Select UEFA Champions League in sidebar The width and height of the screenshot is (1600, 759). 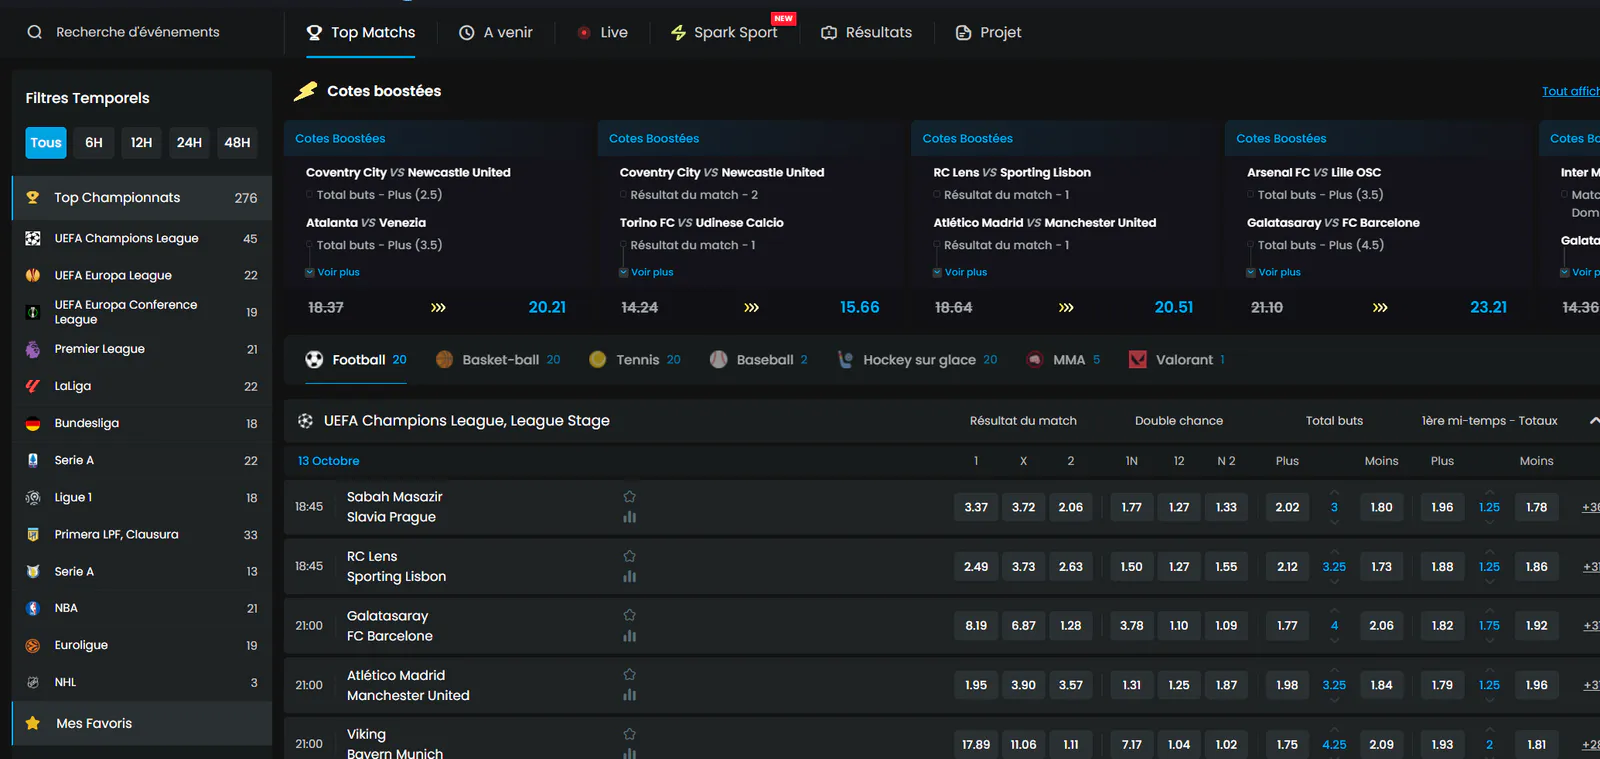[142, 239]
